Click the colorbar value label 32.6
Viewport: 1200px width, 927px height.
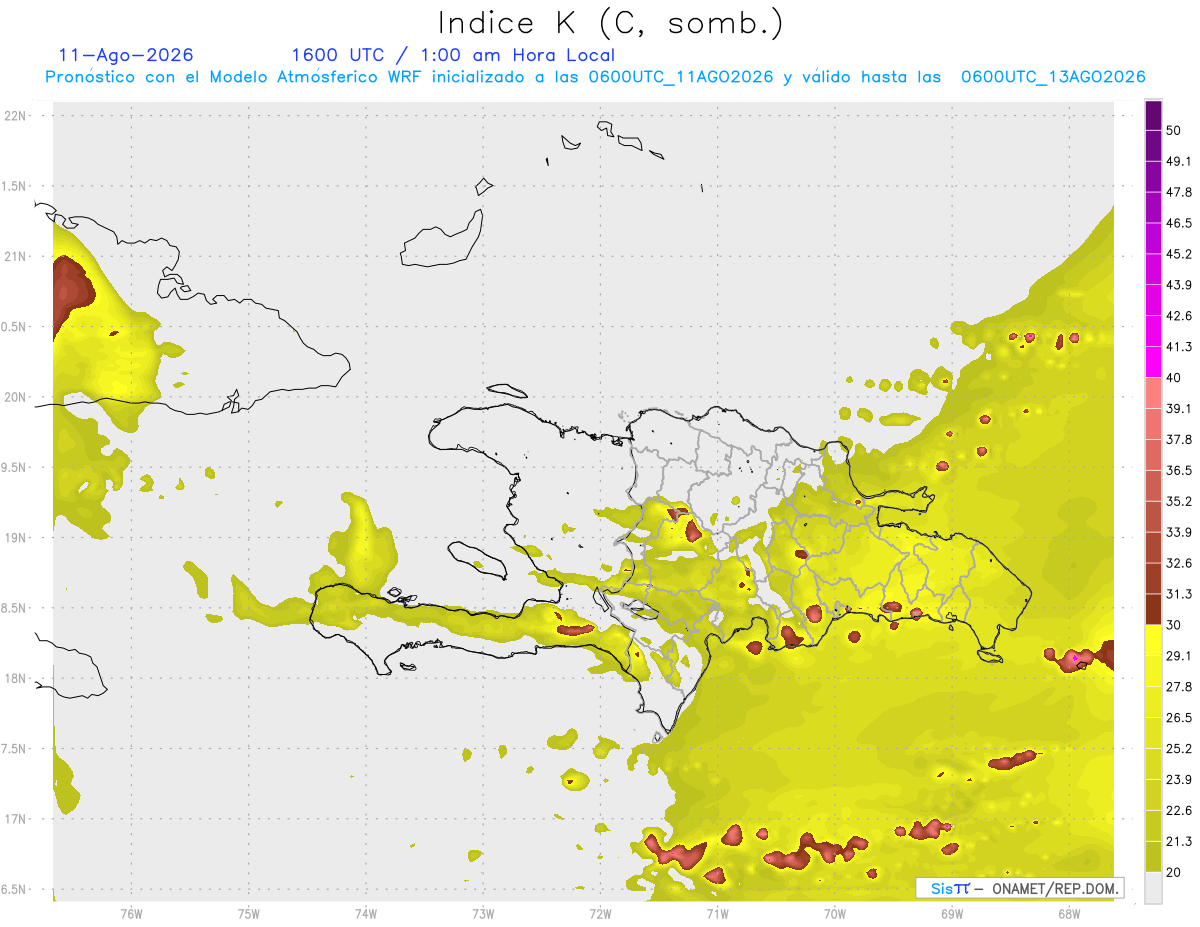click(1179, 563)
